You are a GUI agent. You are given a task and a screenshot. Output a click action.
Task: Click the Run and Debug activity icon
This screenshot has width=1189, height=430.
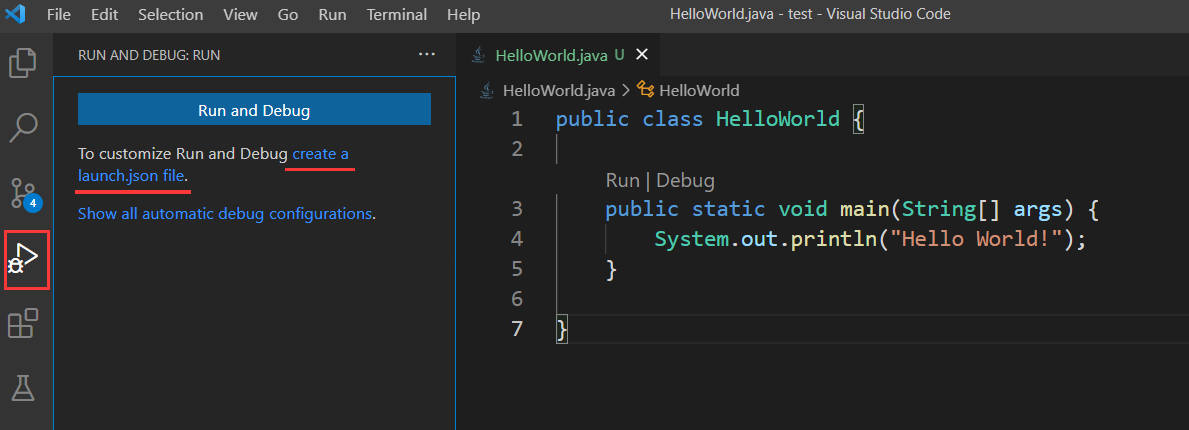[26, 259]
